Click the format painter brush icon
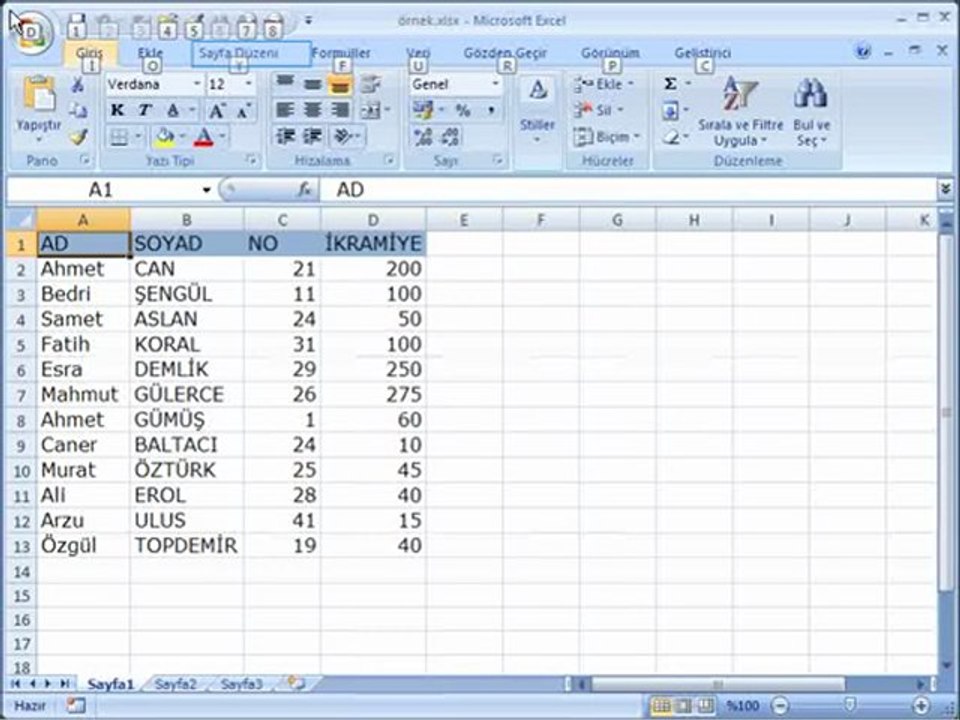The width and height of the screenshot is (960, 720). (x=78, y=136)
